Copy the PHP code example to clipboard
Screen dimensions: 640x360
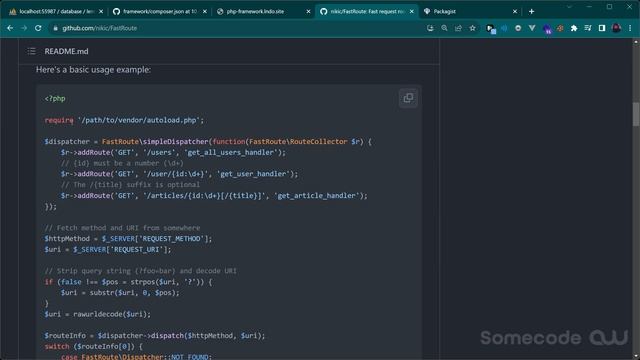[x=408, y=98]
